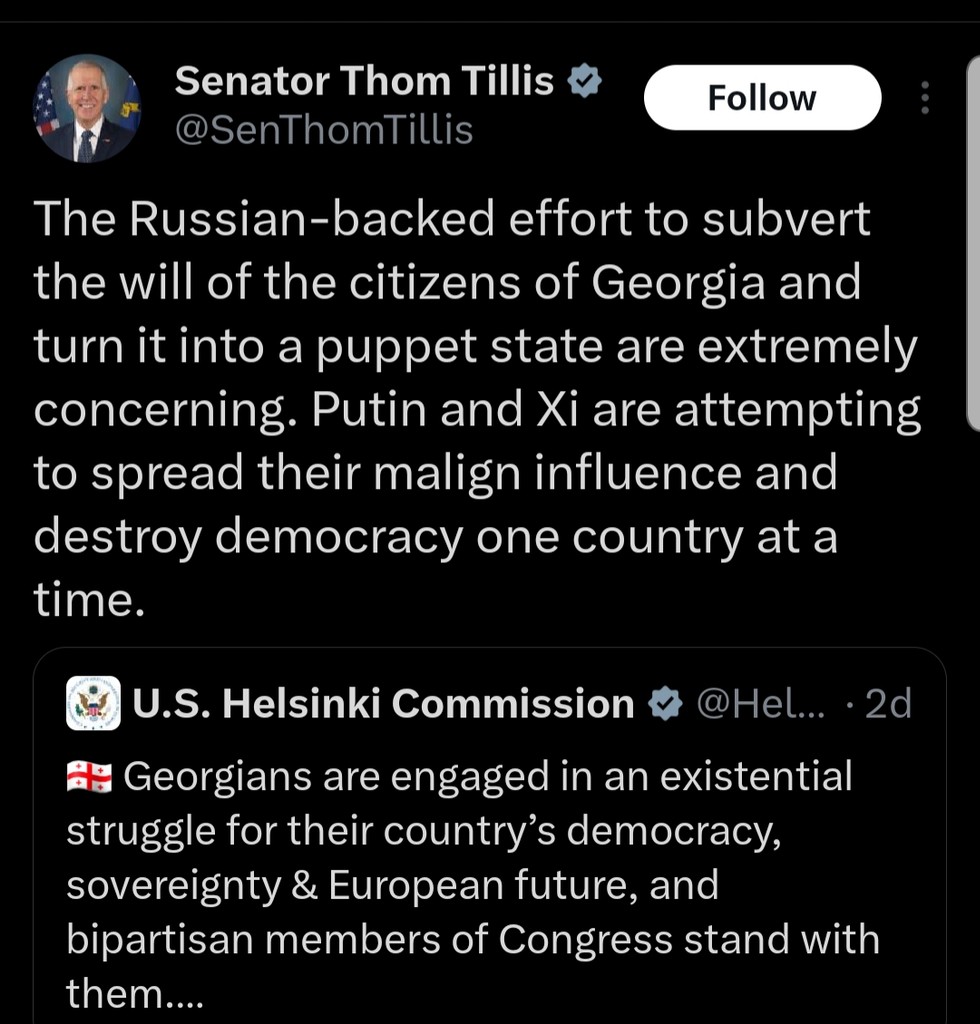Viewport: 980px width, 1024px height.
Task: Expand the truncated quoted text at 'them....'
Action: point(134,993)
